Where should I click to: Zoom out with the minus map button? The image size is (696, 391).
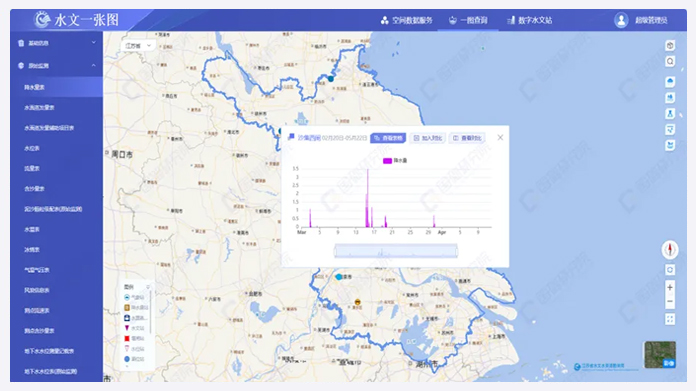click(x=670, y=302)
